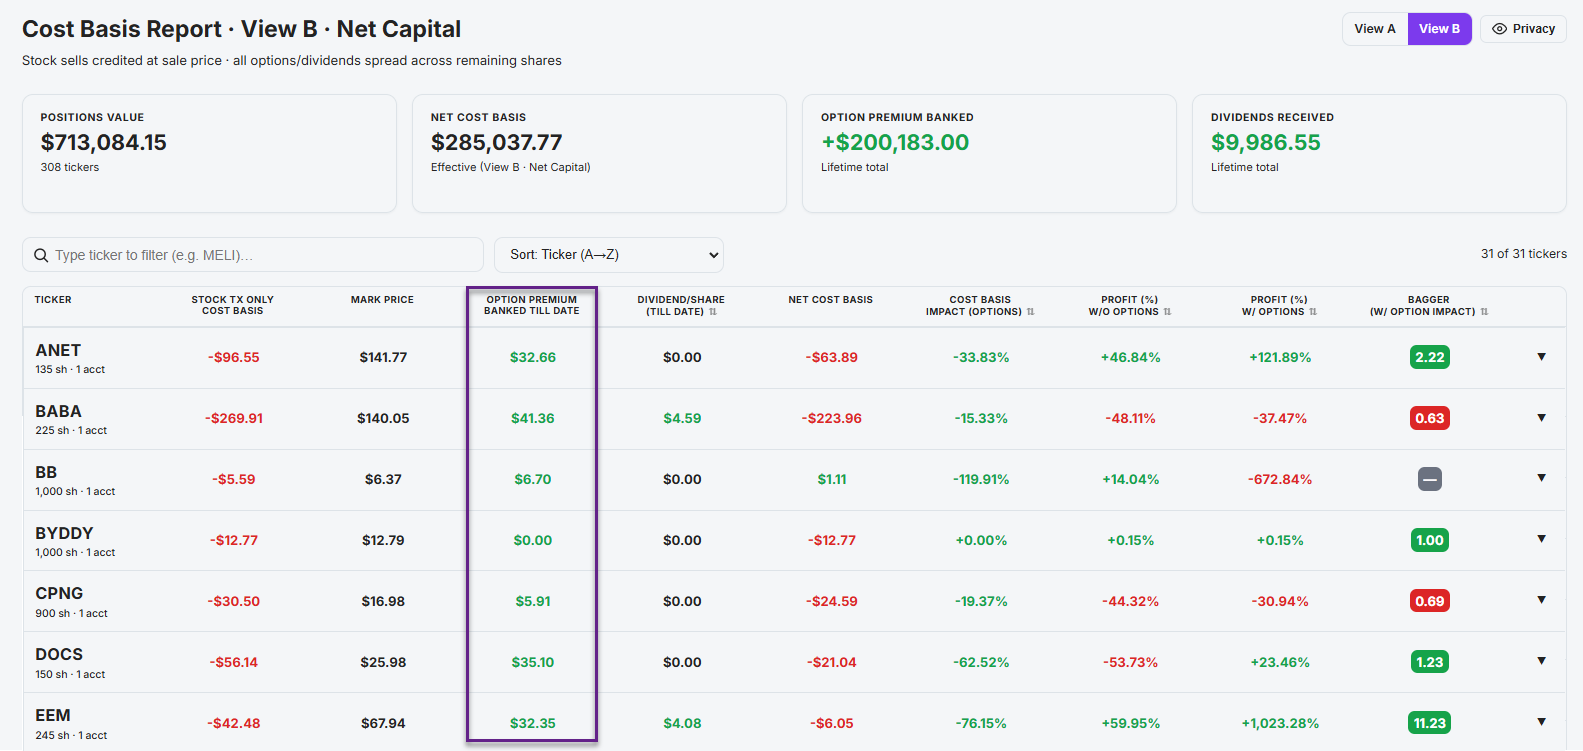Click BB gray dash bagger badge
This screenshot has width=1583, height=751.
point(1430,480)
